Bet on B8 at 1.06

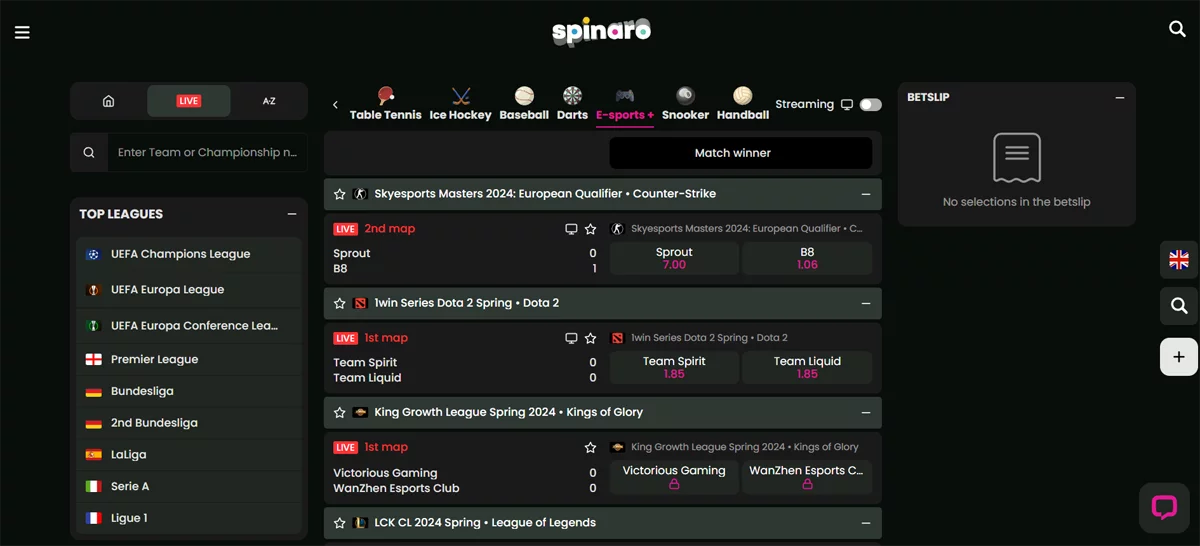click(807, 259)
